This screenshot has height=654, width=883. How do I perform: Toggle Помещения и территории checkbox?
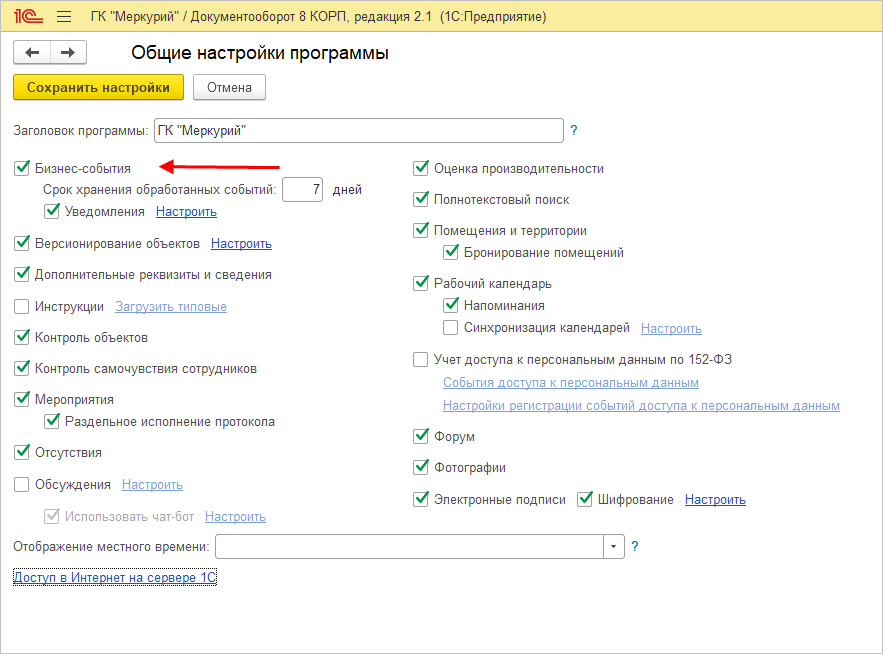point(421,230)
